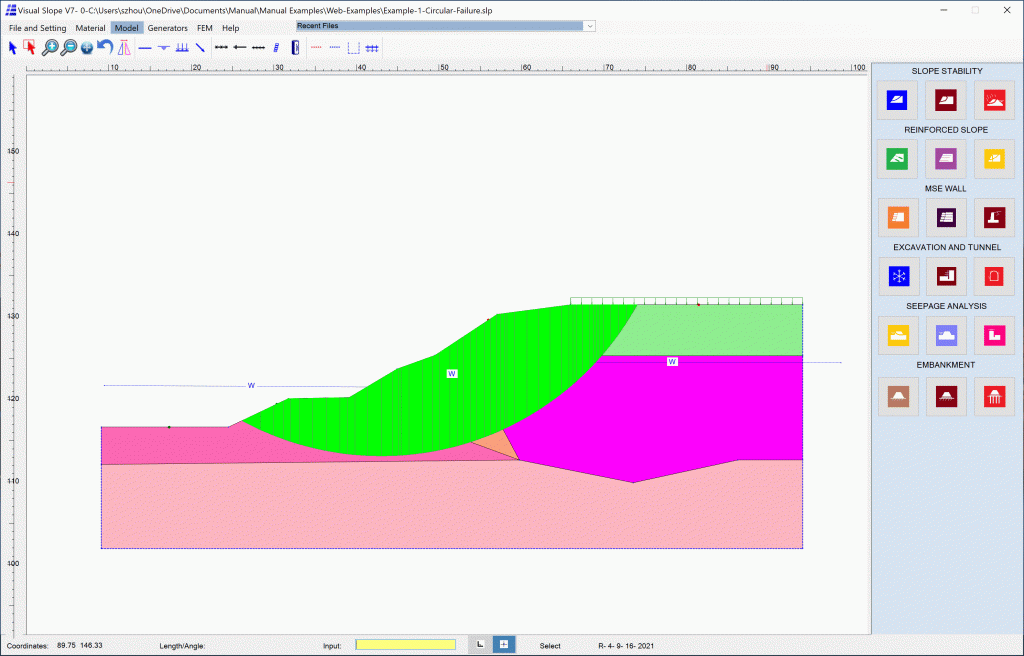
Task: Click the purple icon under Reinforced Slope
Action: (945, 158)
